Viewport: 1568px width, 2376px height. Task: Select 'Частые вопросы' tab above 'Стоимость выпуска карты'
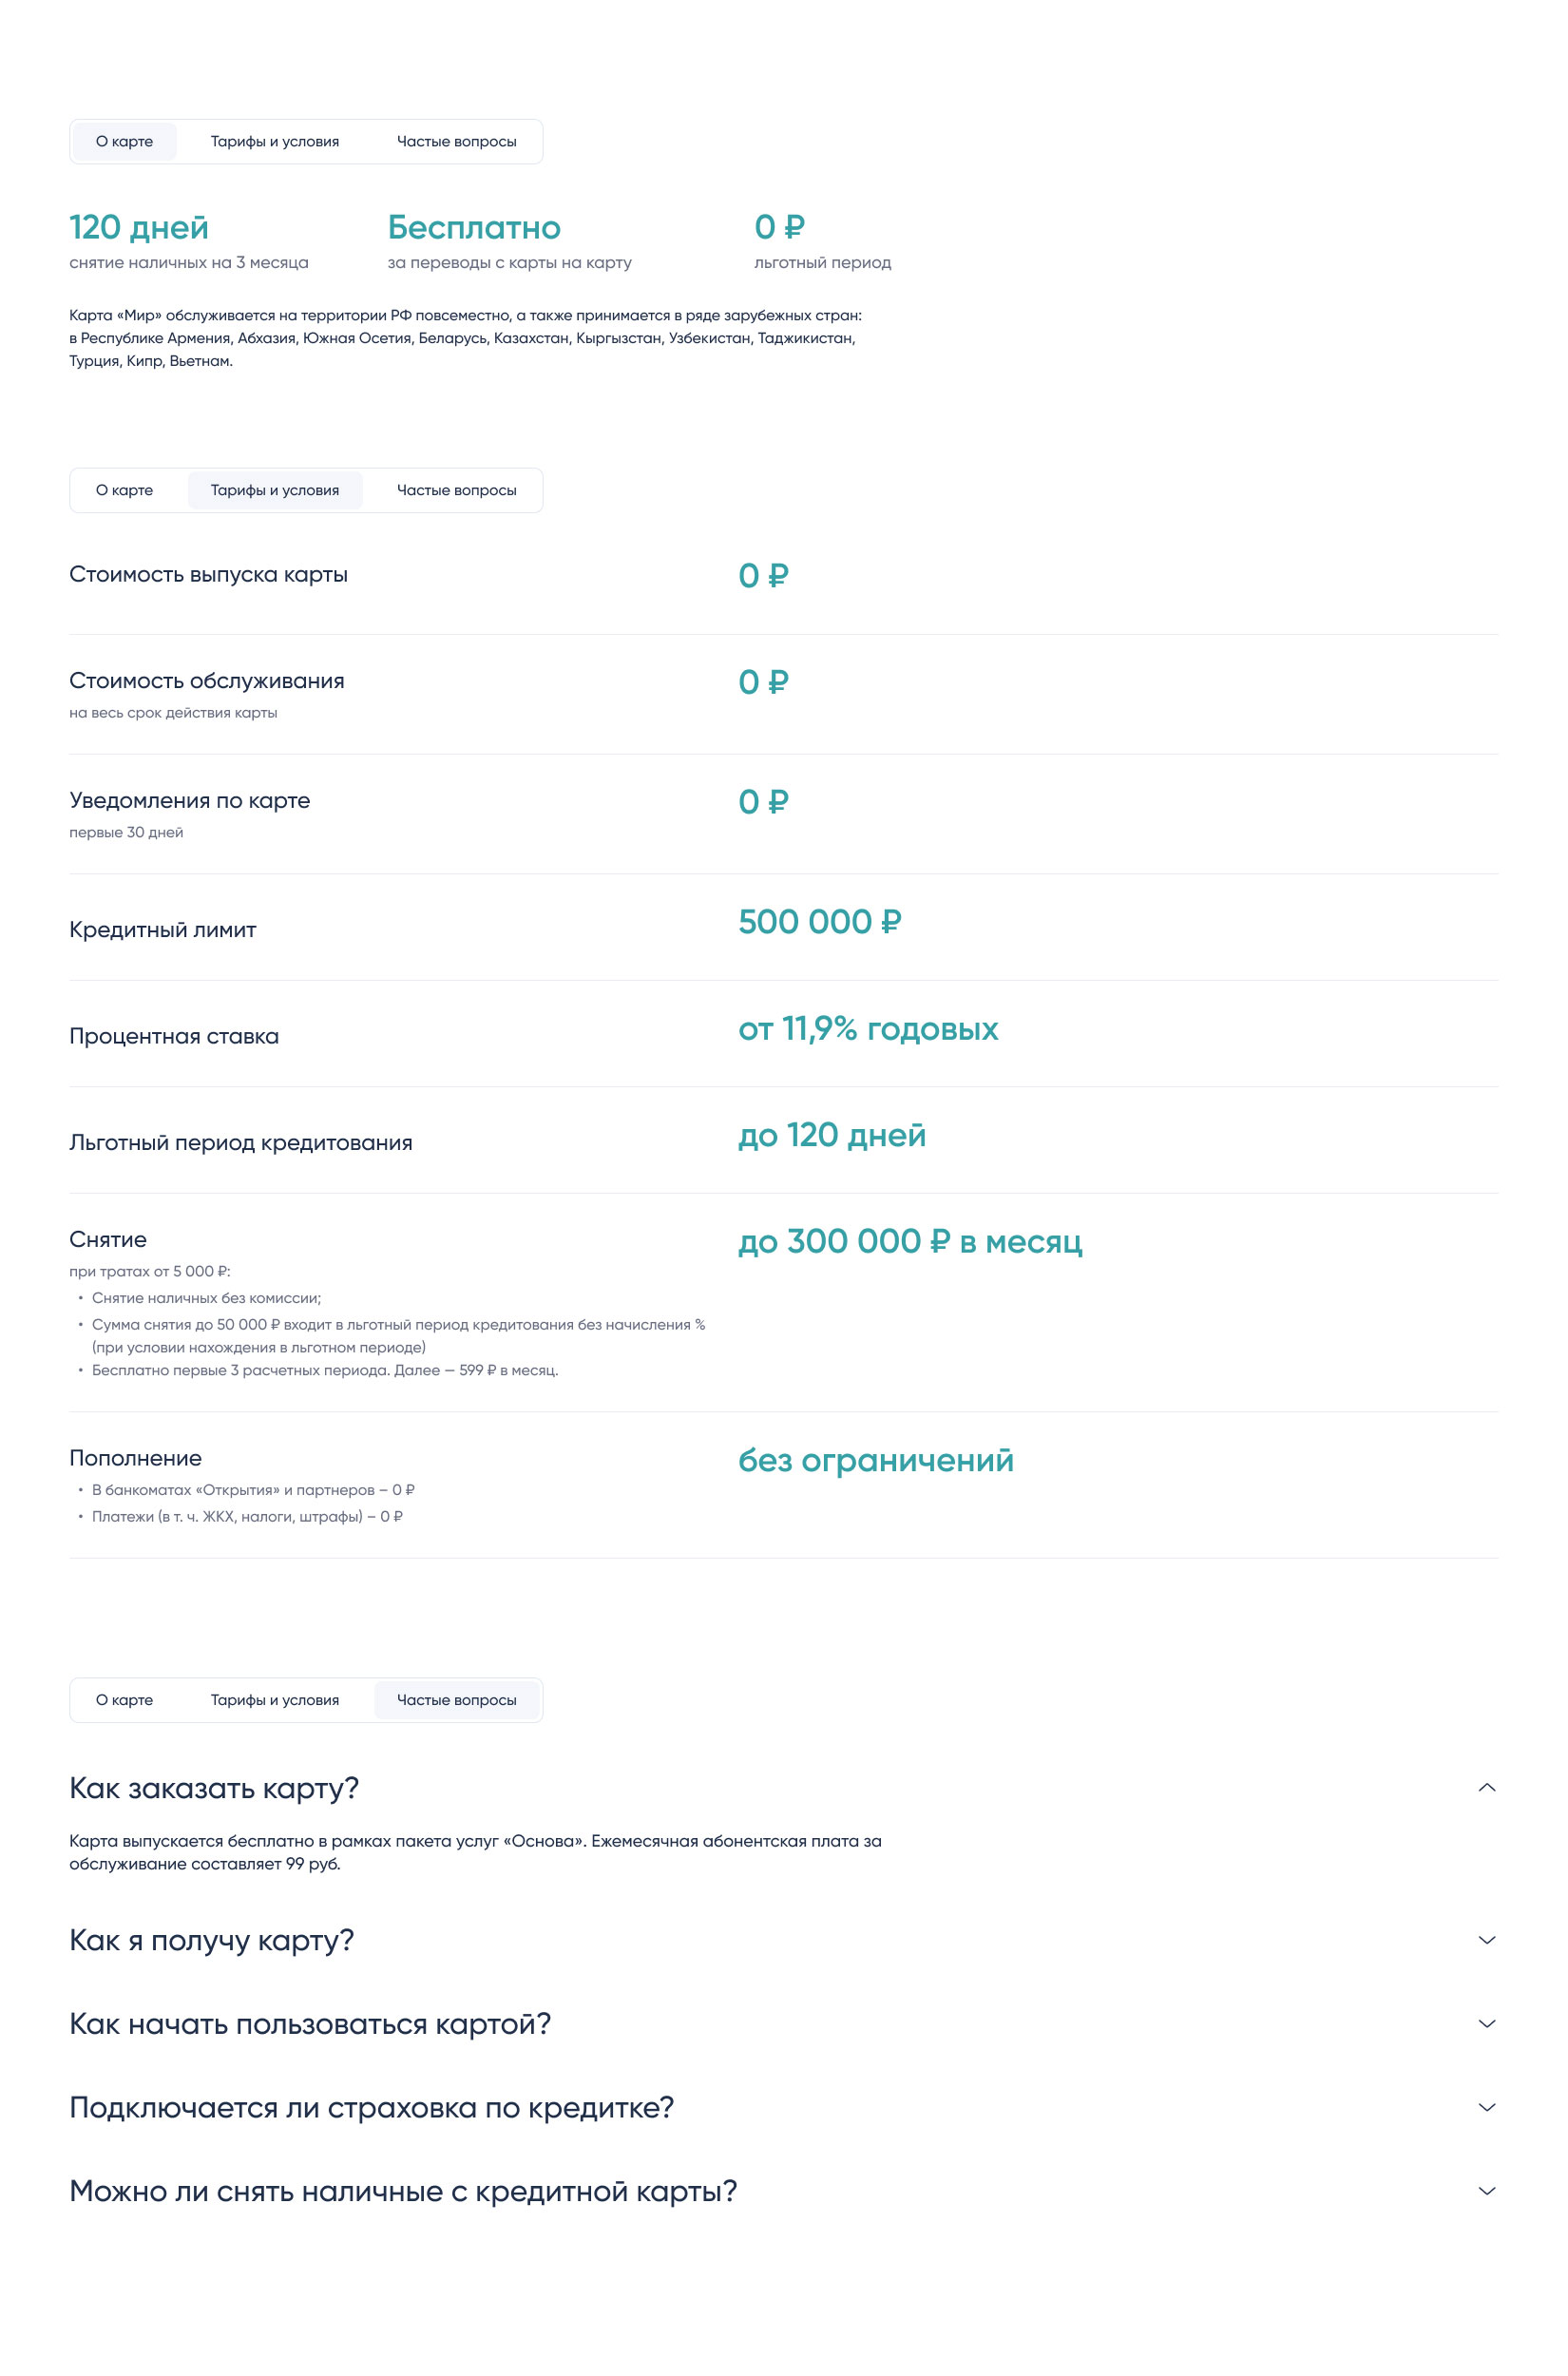coord(456,490)
